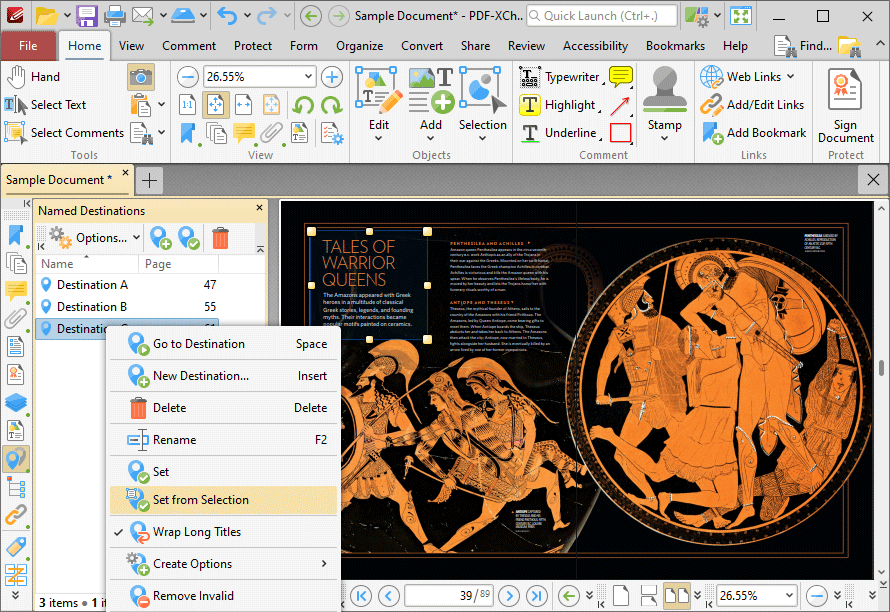Open the File menu
890x612 pixels.
(28, 46)
